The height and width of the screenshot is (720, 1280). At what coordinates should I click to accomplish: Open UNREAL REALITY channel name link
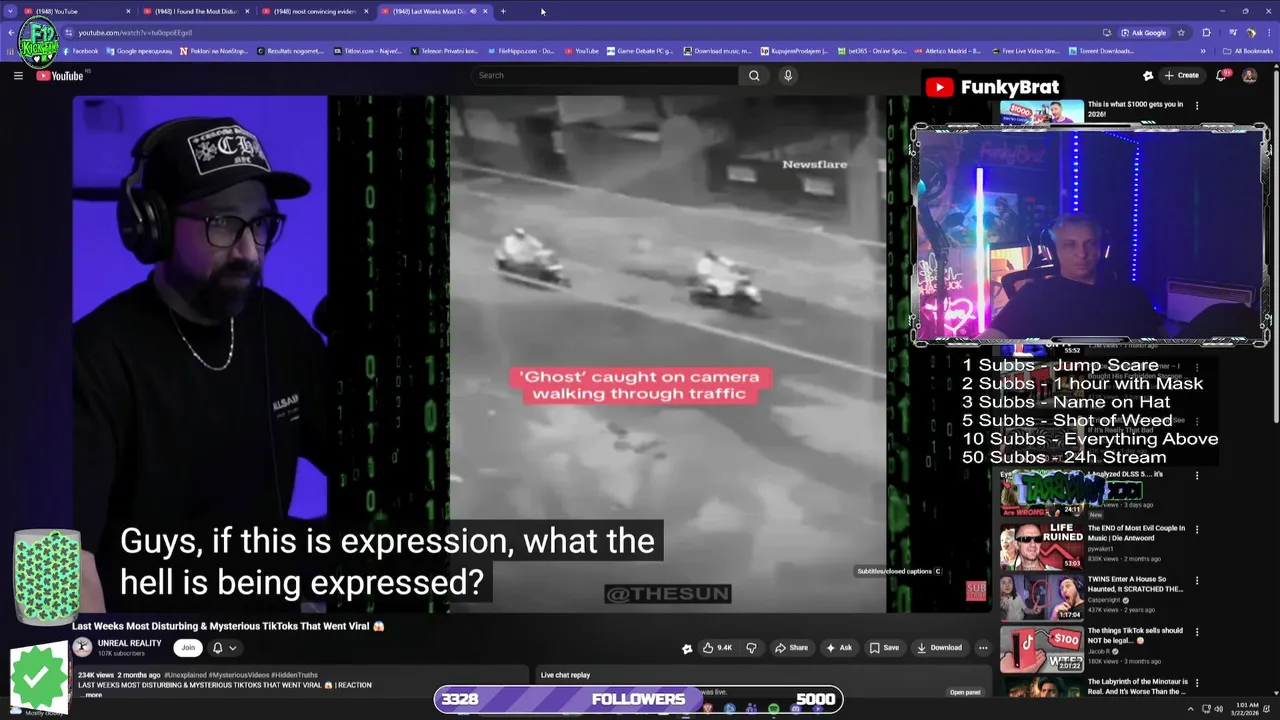tap(129, 643)
